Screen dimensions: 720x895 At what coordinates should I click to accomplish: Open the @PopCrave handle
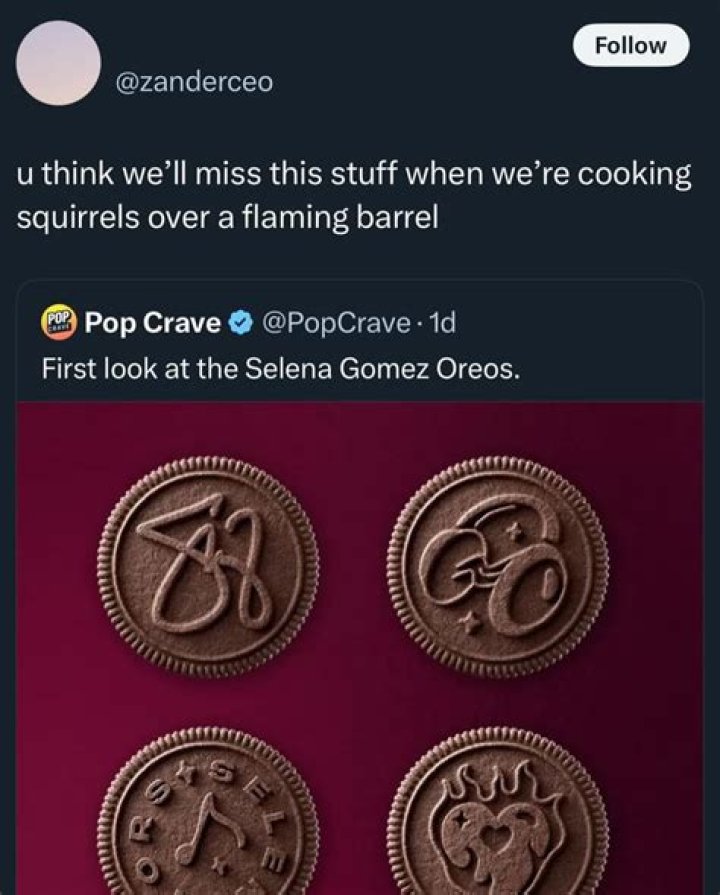336,323
